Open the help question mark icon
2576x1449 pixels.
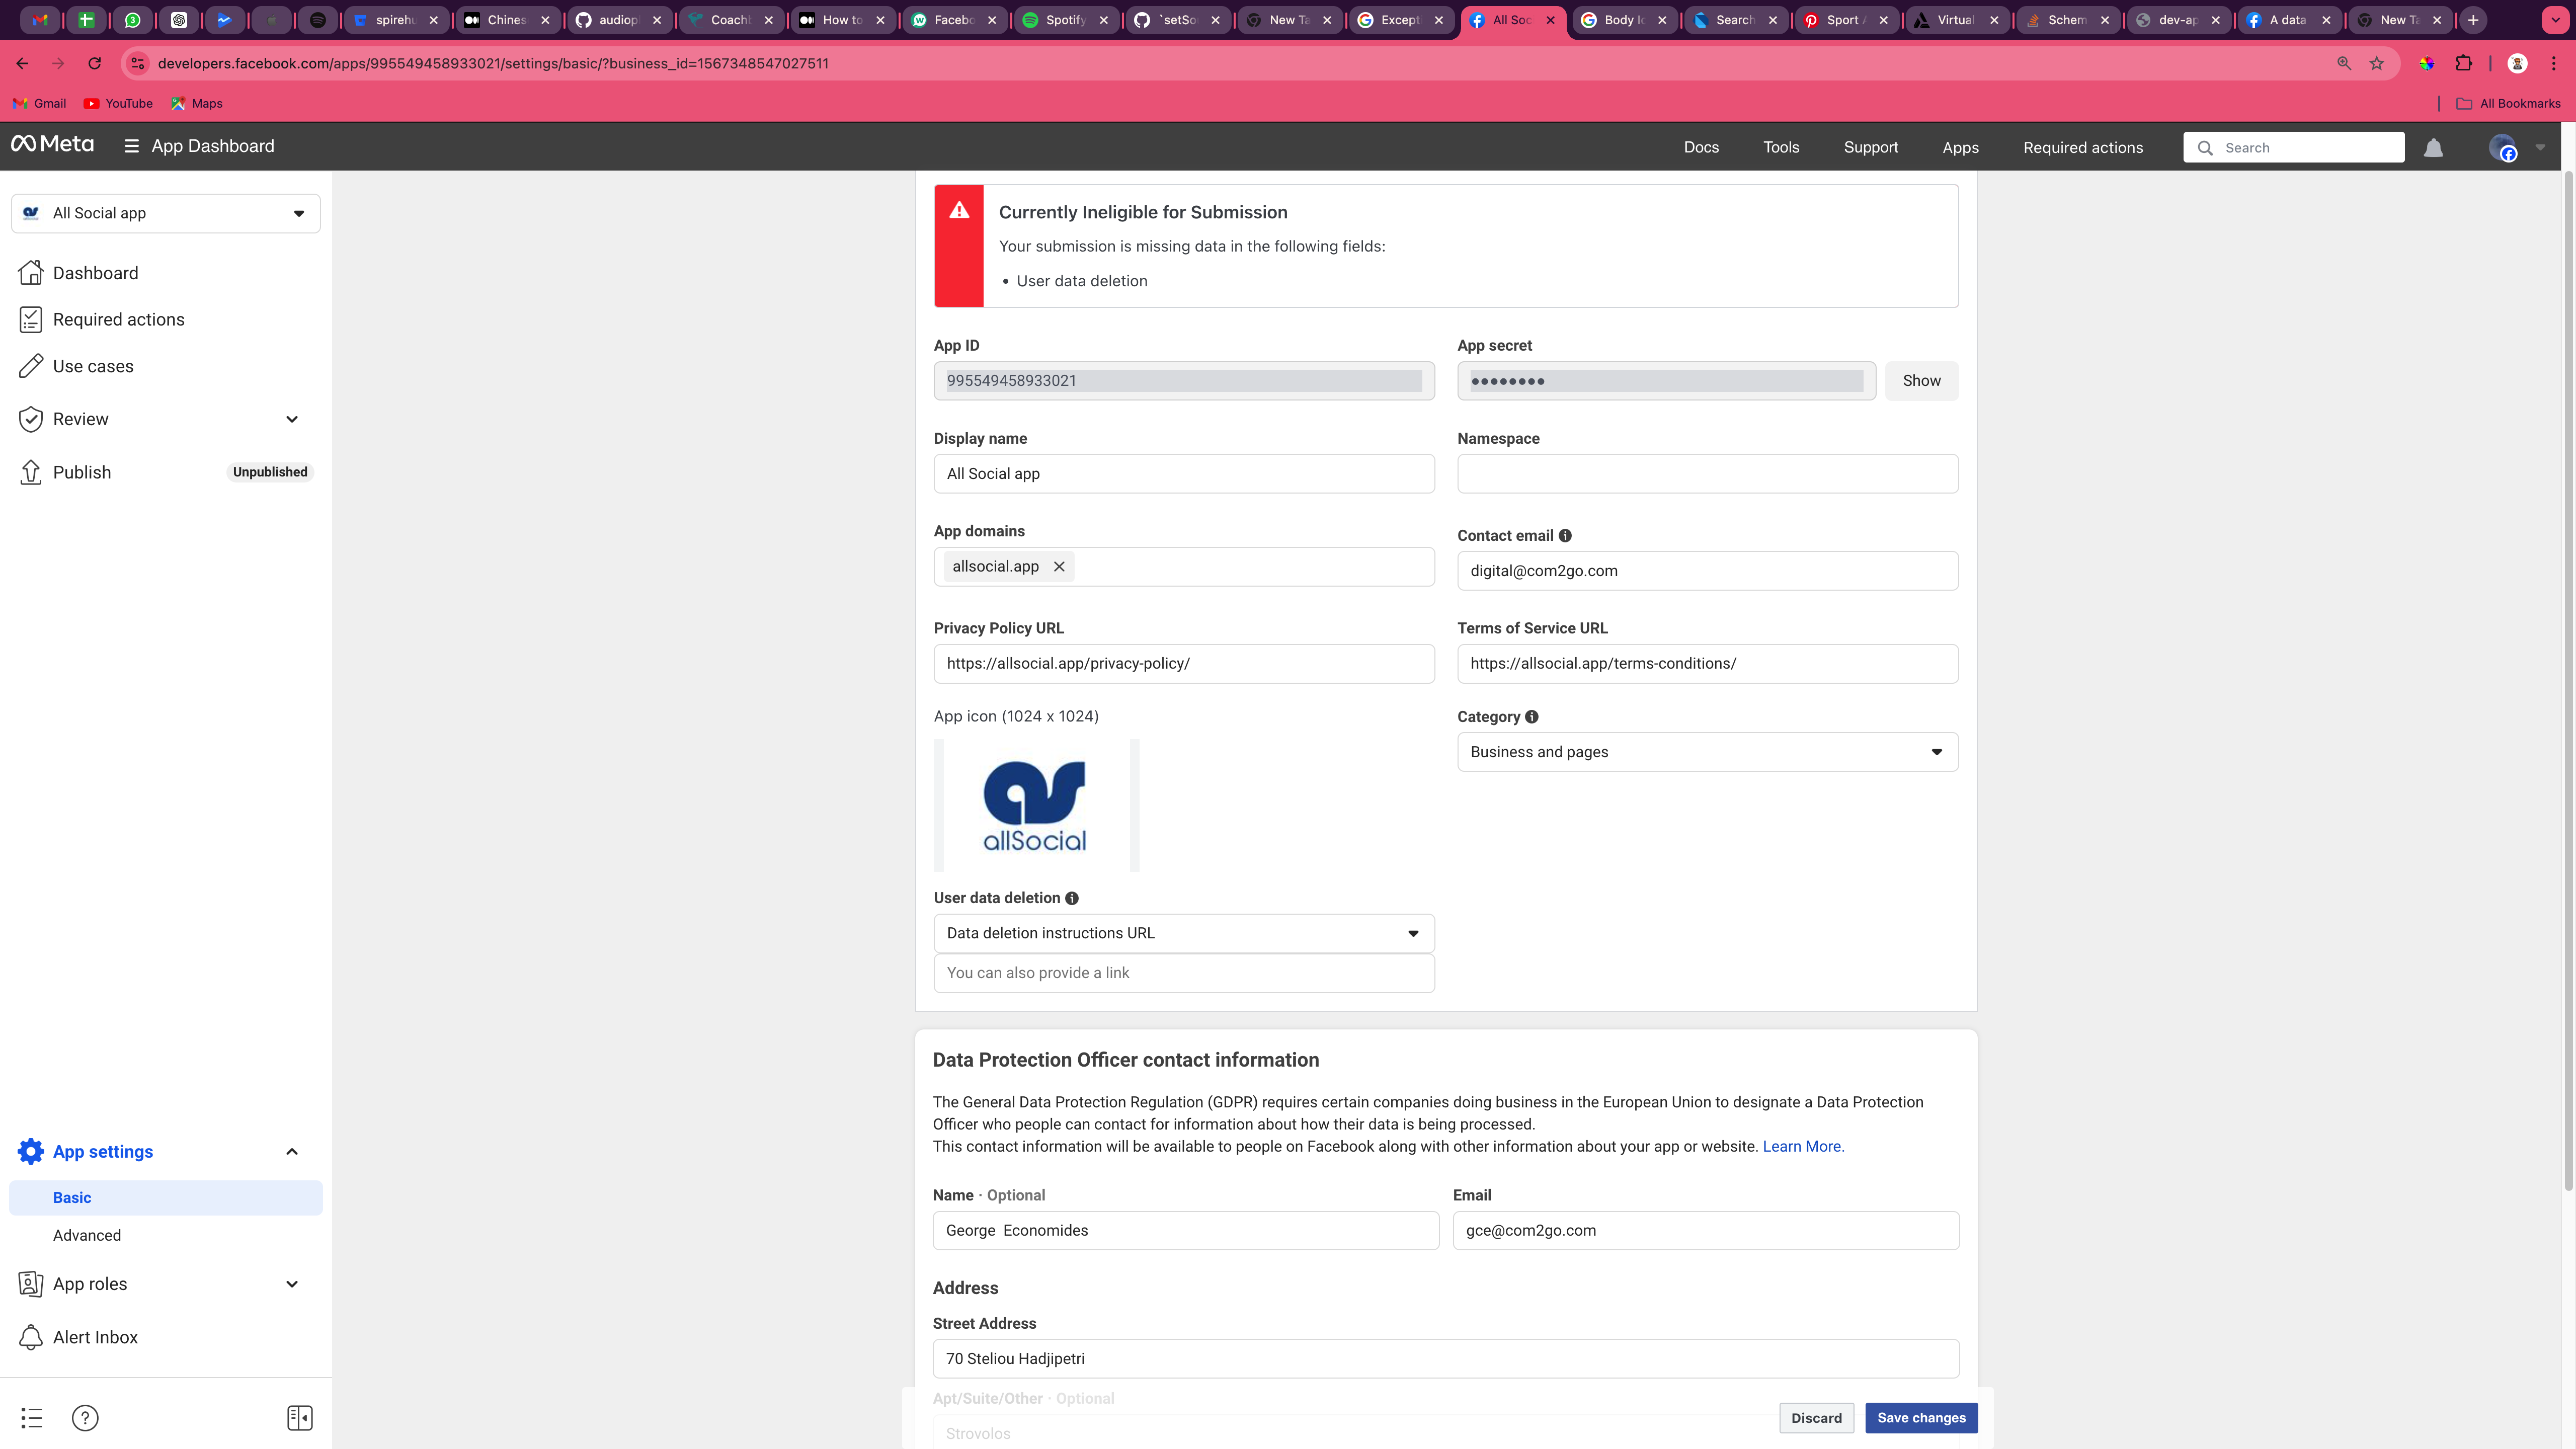[x=85, y=1417]
